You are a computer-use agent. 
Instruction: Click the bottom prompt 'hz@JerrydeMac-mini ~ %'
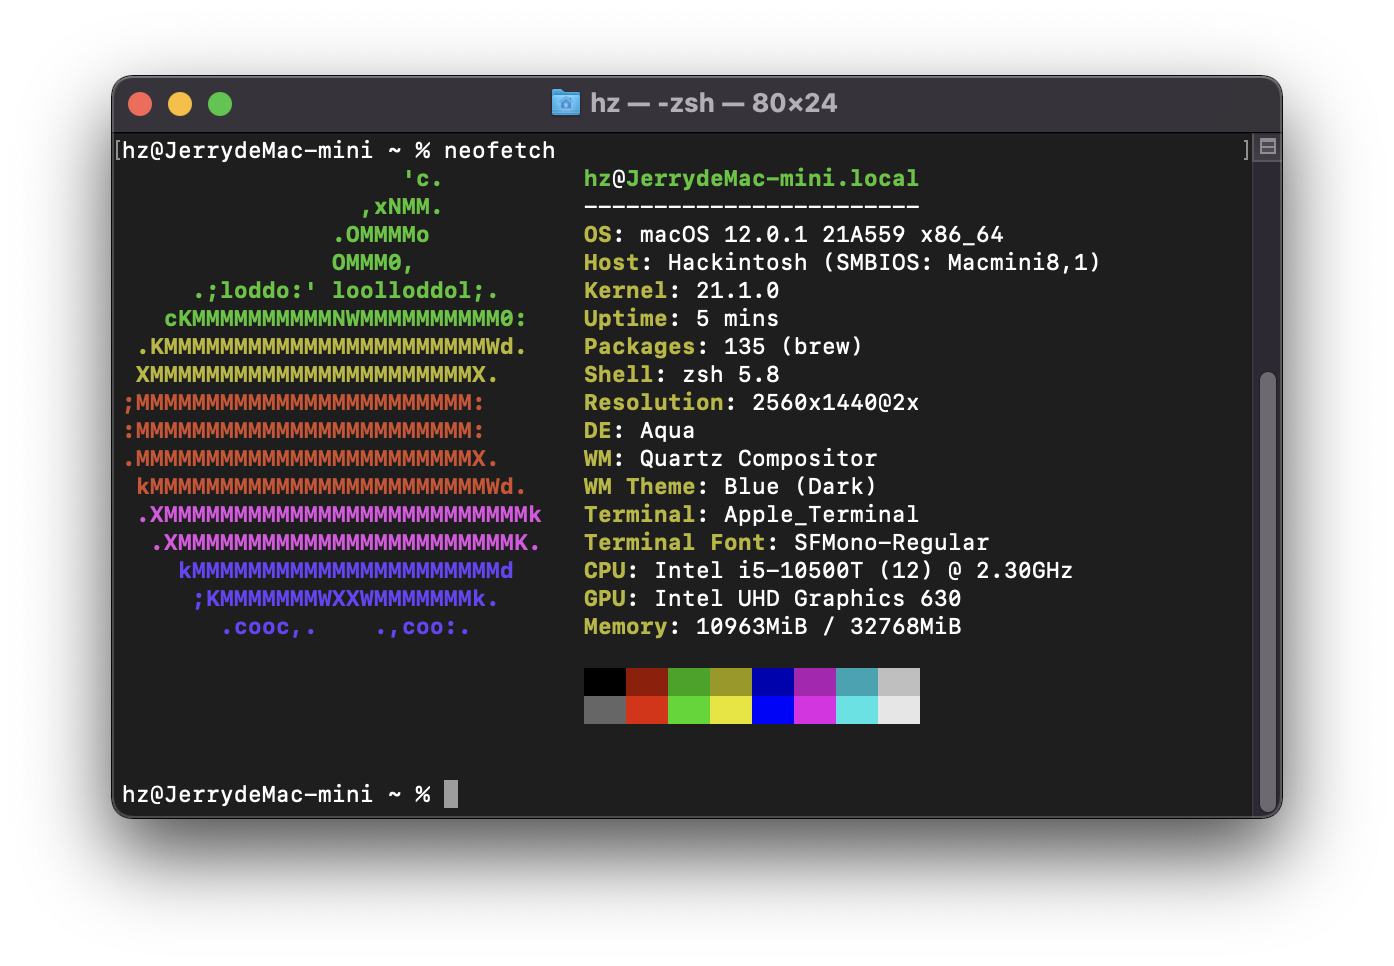tap(276, 794)
